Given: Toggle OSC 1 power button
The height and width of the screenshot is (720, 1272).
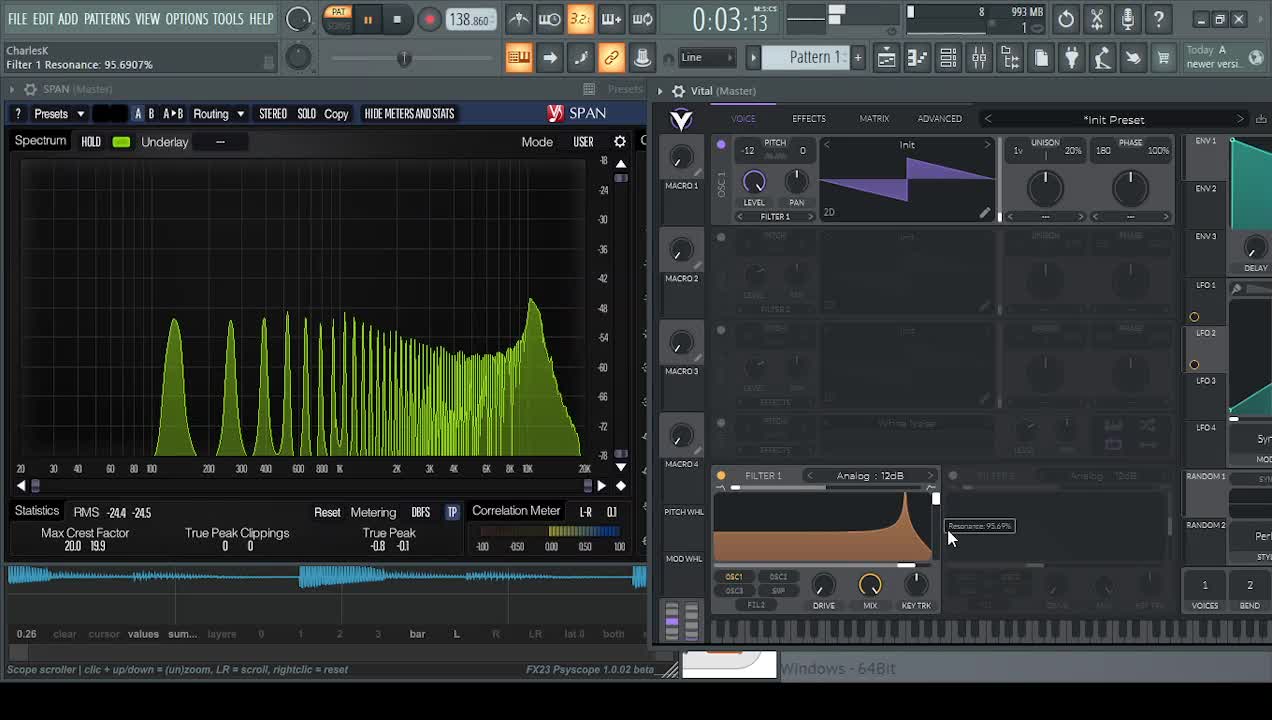Looking at the screenshot, I should (721, 145).
